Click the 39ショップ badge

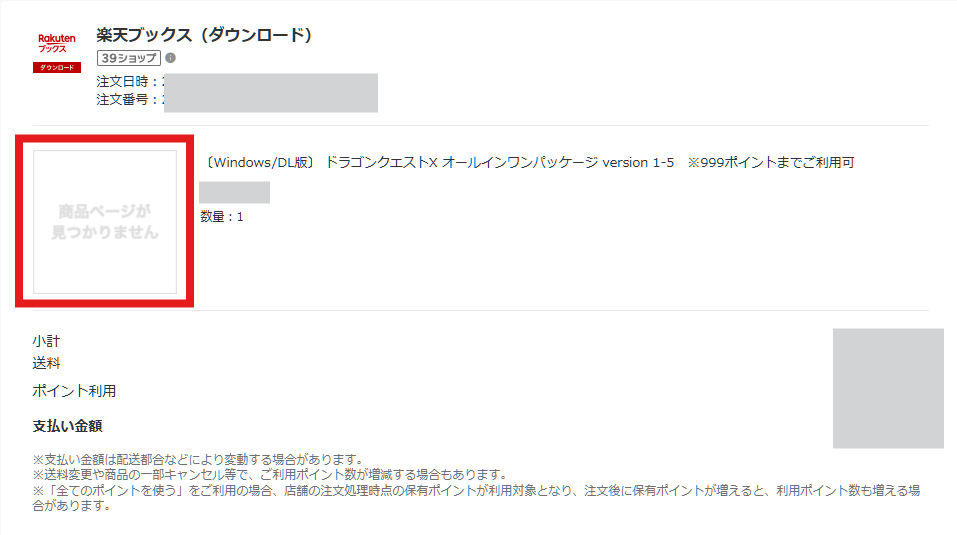(129, 58)
